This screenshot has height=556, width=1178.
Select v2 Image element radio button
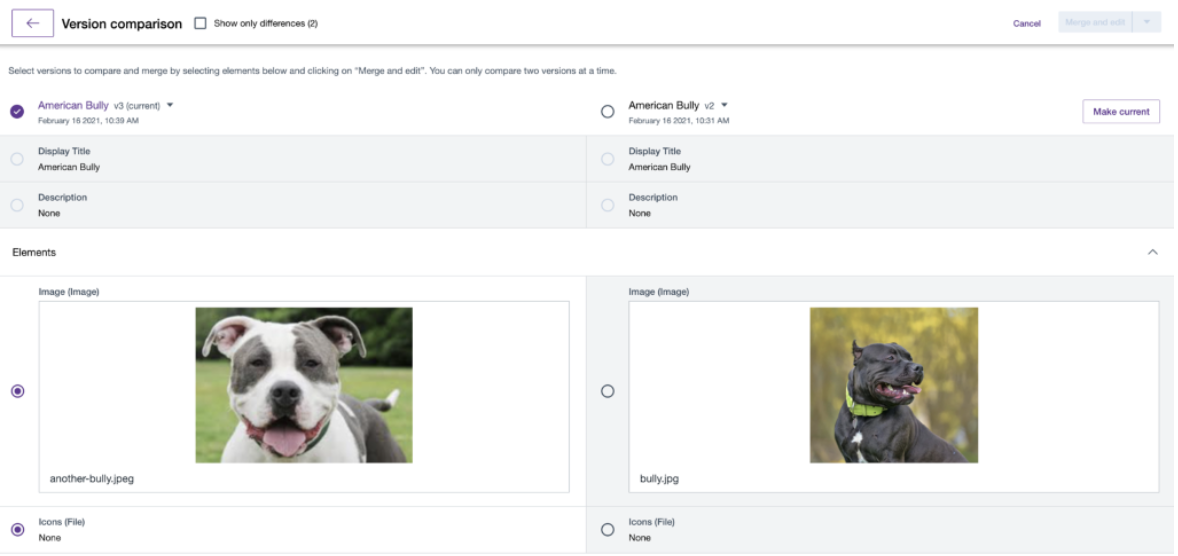(607, 391)
